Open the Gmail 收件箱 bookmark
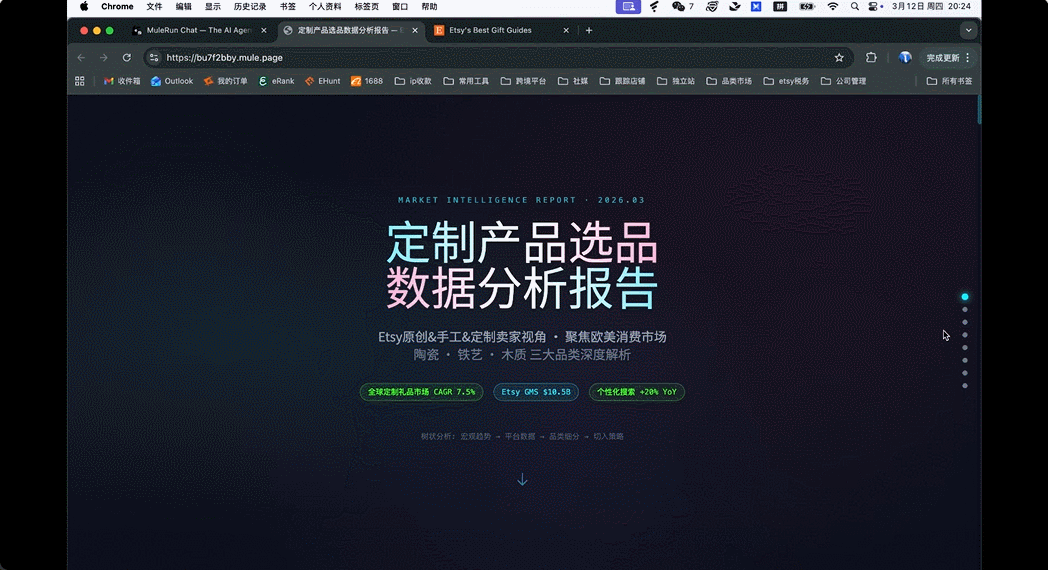This screenshot has width=1048, height=570. 122,81
